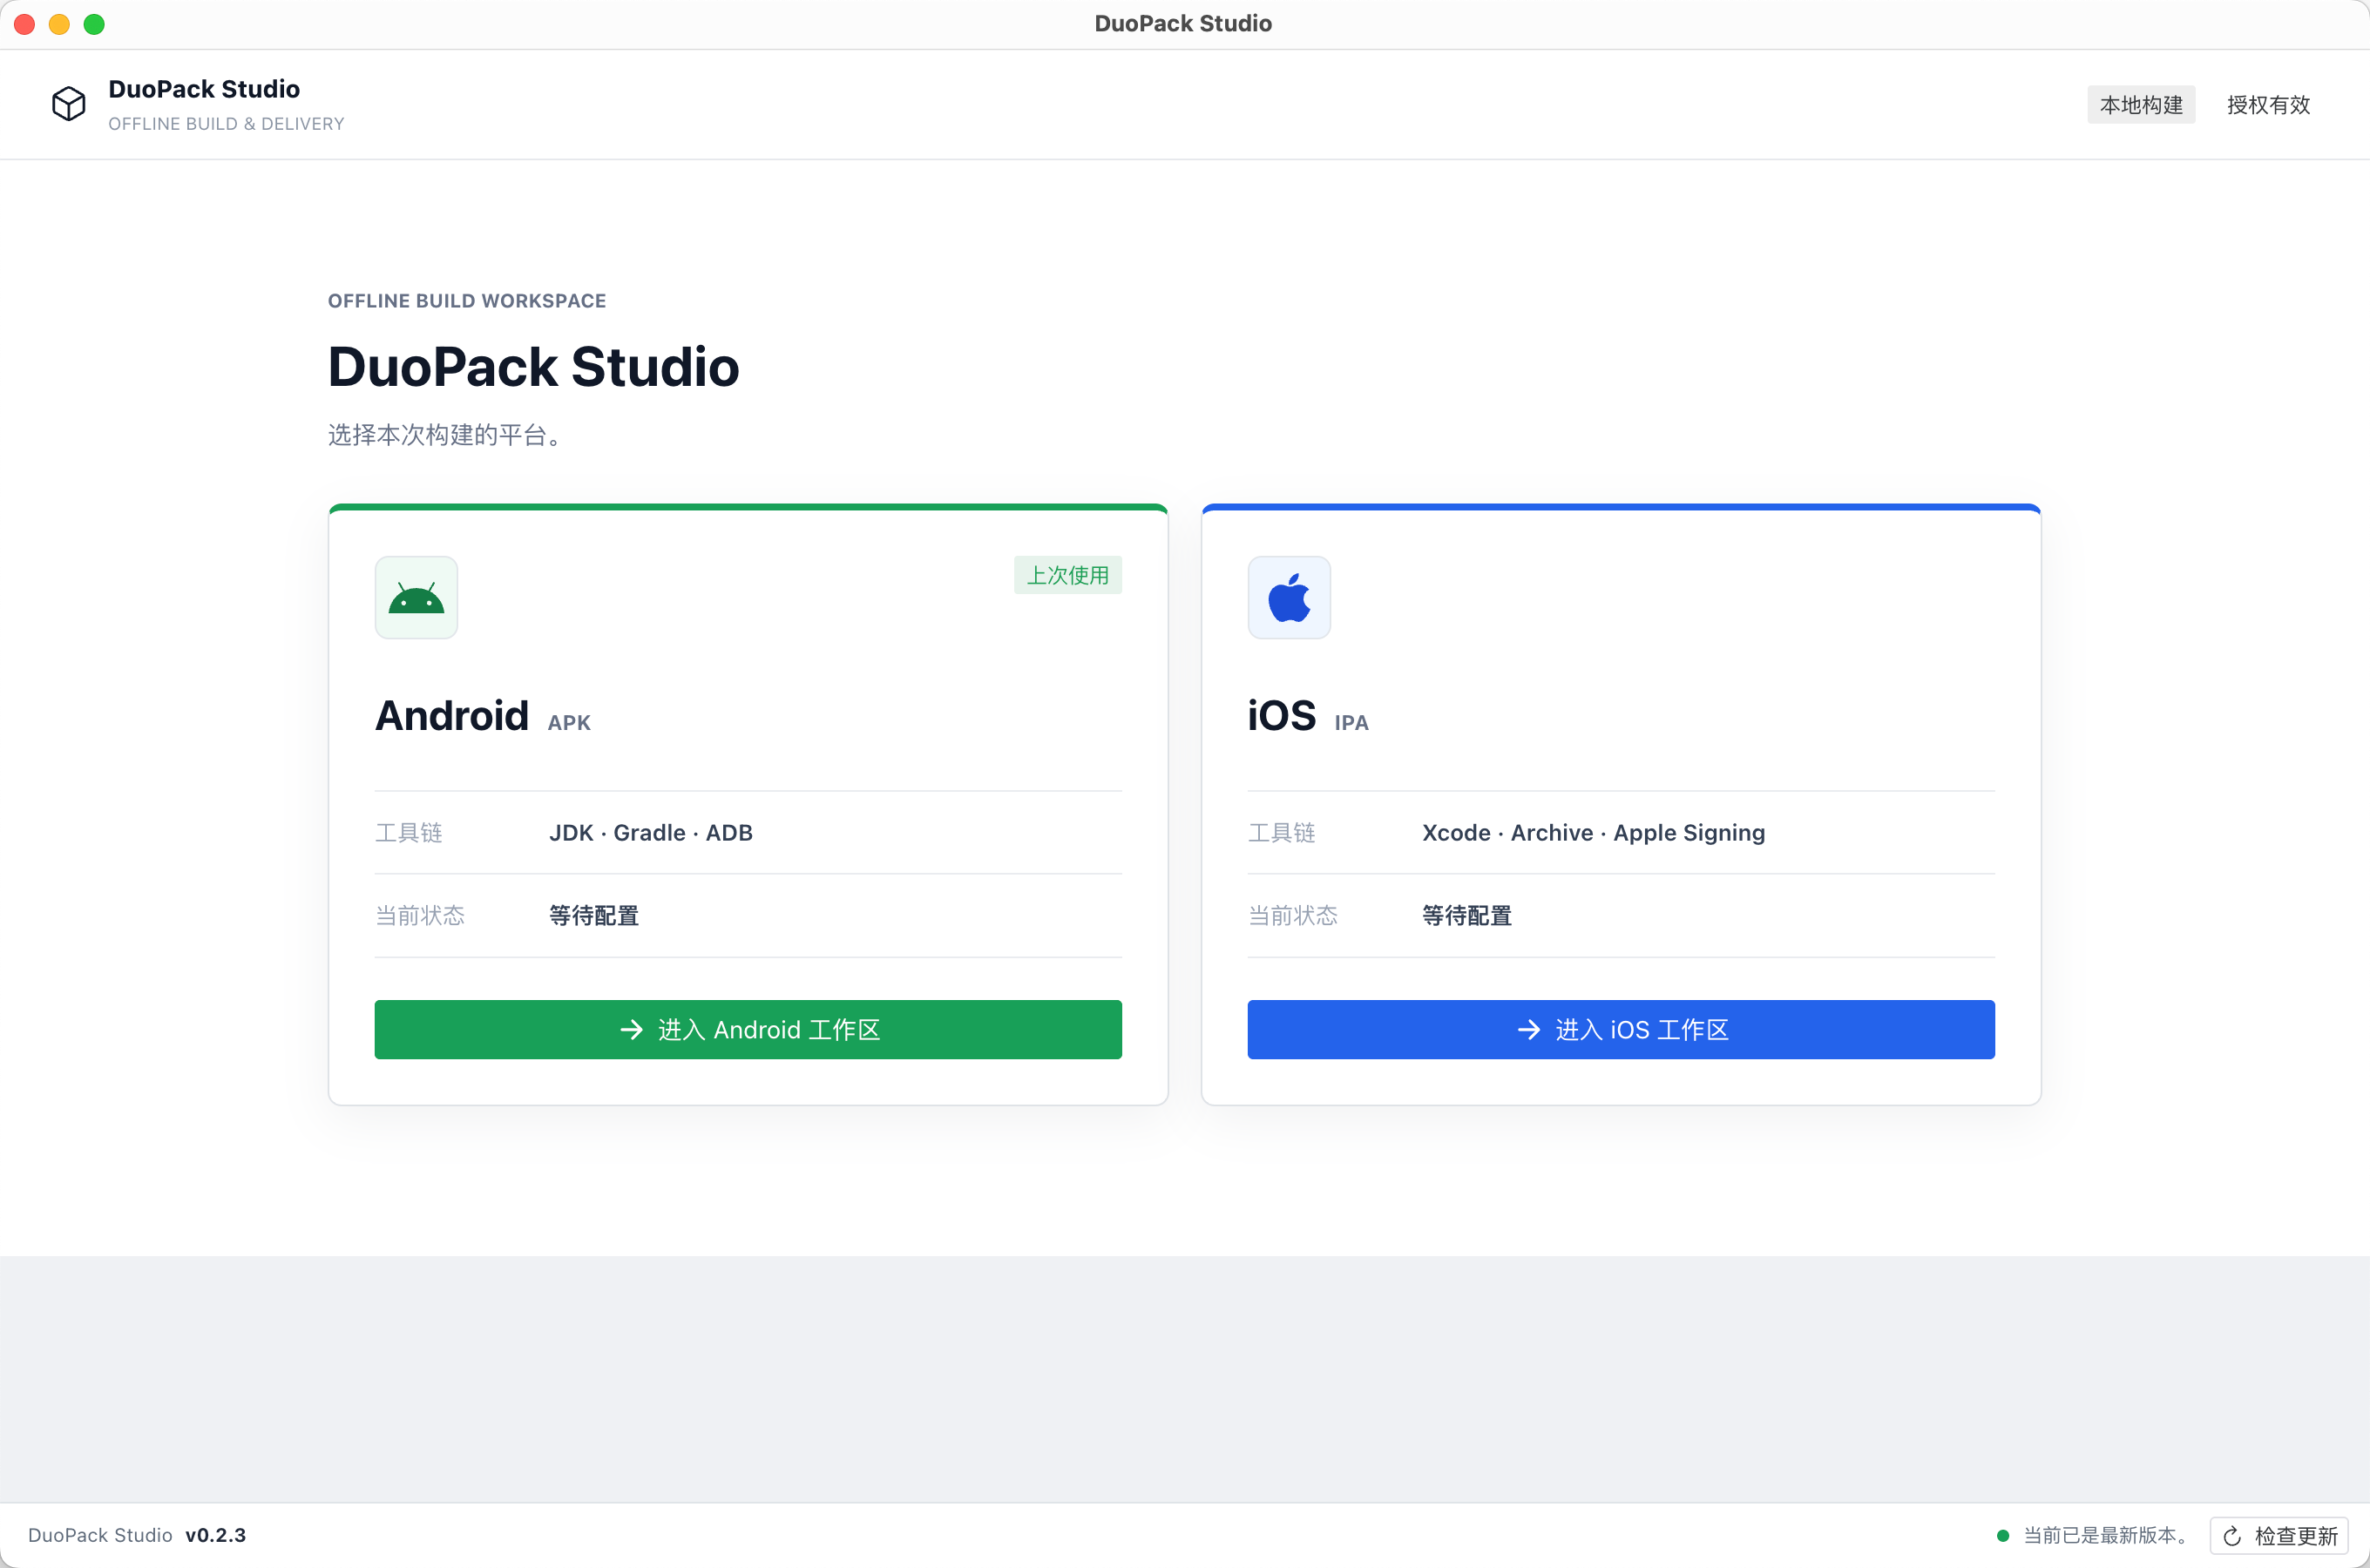Click 等待配置 status in Android card
The width and height of the screenshot is (2370, 1568).
[594, 916]
